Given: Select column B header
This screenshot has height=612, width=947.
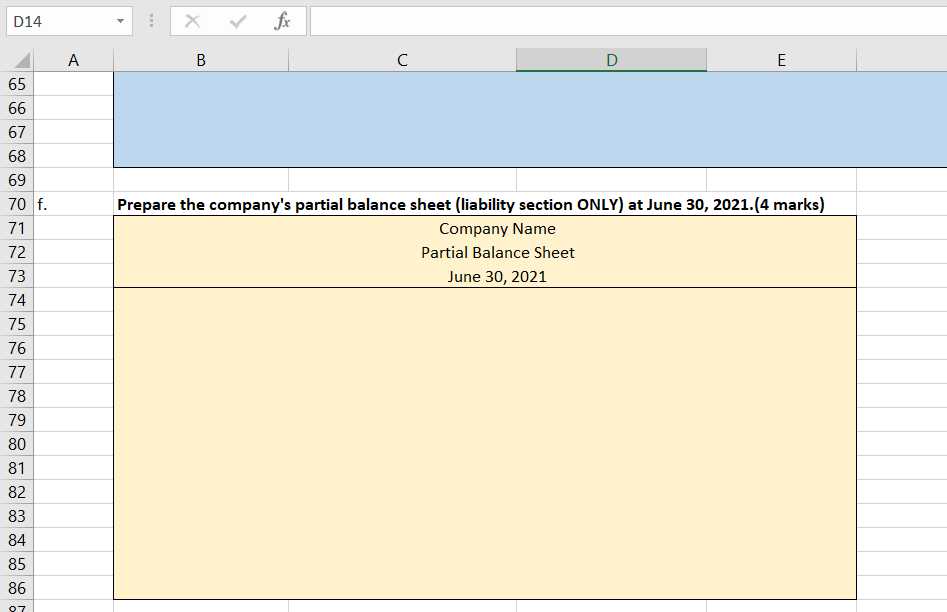Looking at the screenshot, I should (201, 60).
